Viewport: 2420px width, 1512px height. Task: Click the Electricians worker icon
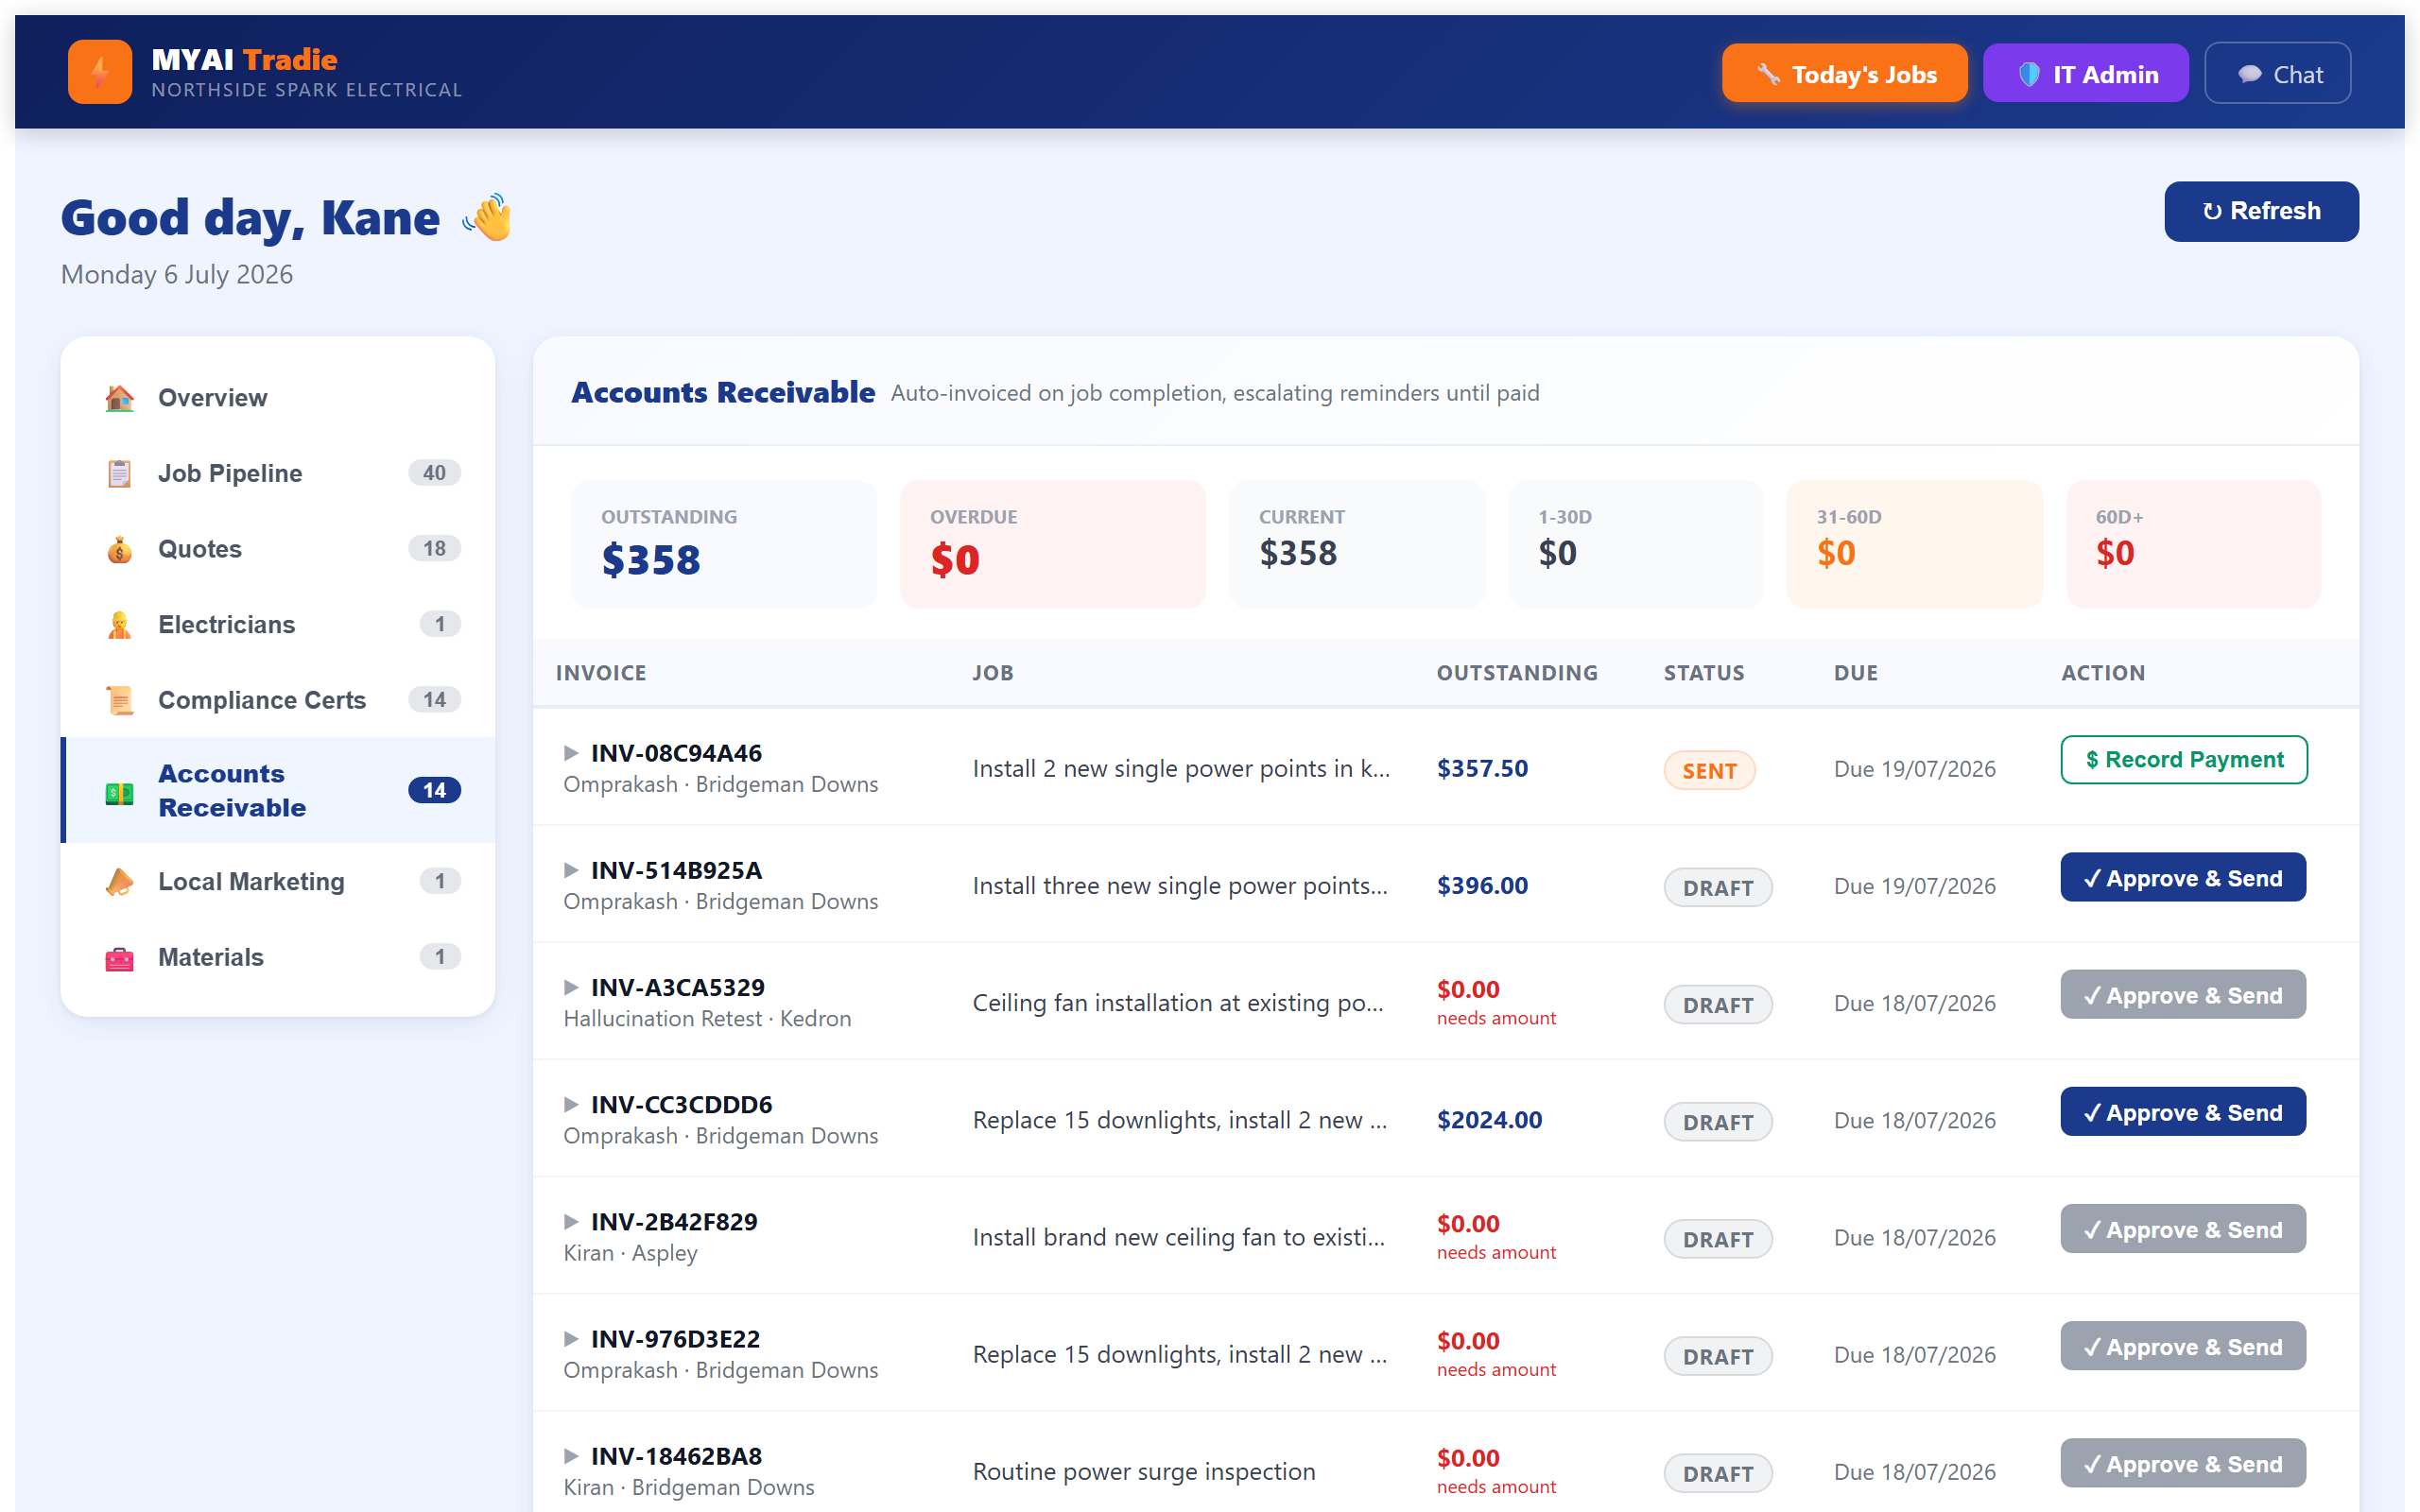click(120, 624)
